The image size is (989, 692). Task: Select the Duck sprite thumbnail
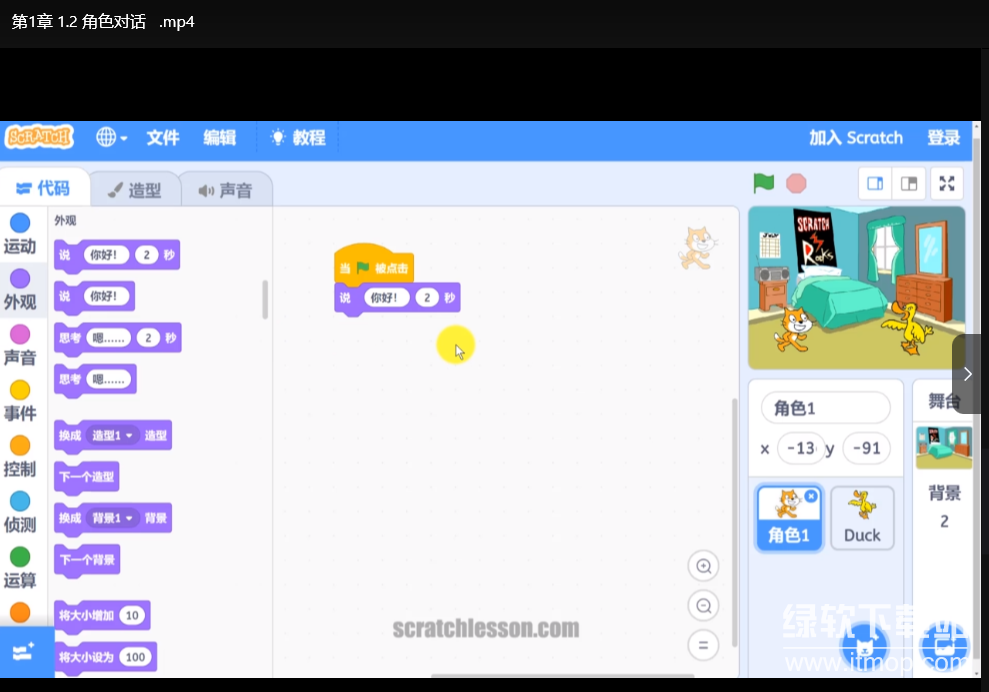click(x=862, y=517)
